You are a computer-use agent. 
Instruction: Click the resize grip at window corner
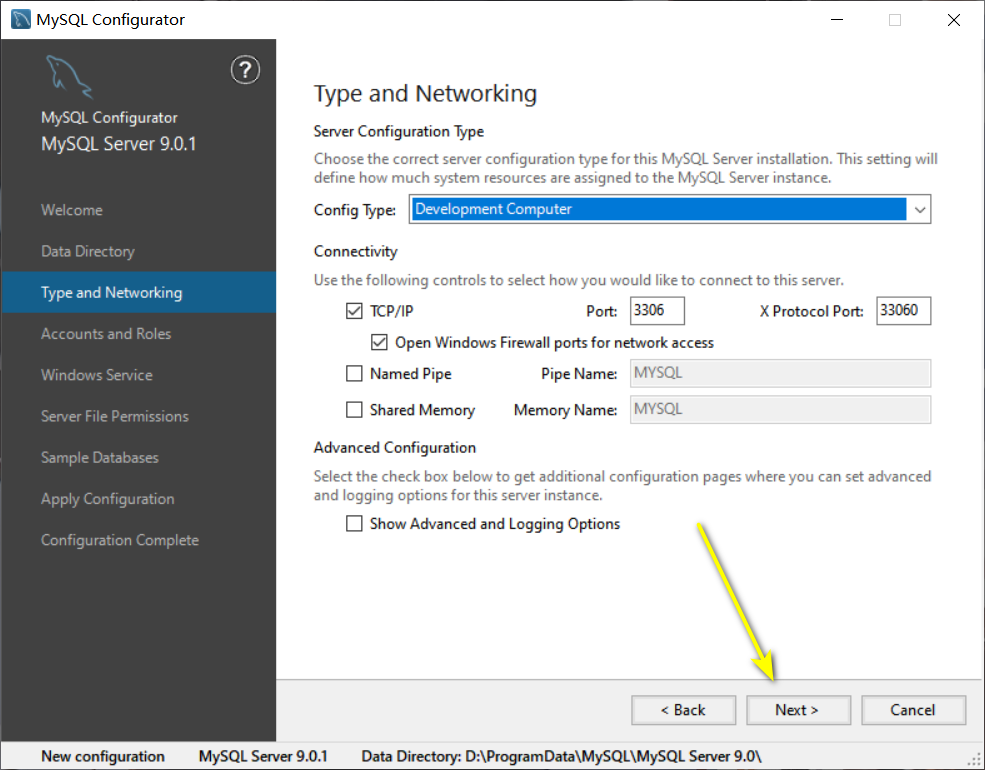point(974,759)
